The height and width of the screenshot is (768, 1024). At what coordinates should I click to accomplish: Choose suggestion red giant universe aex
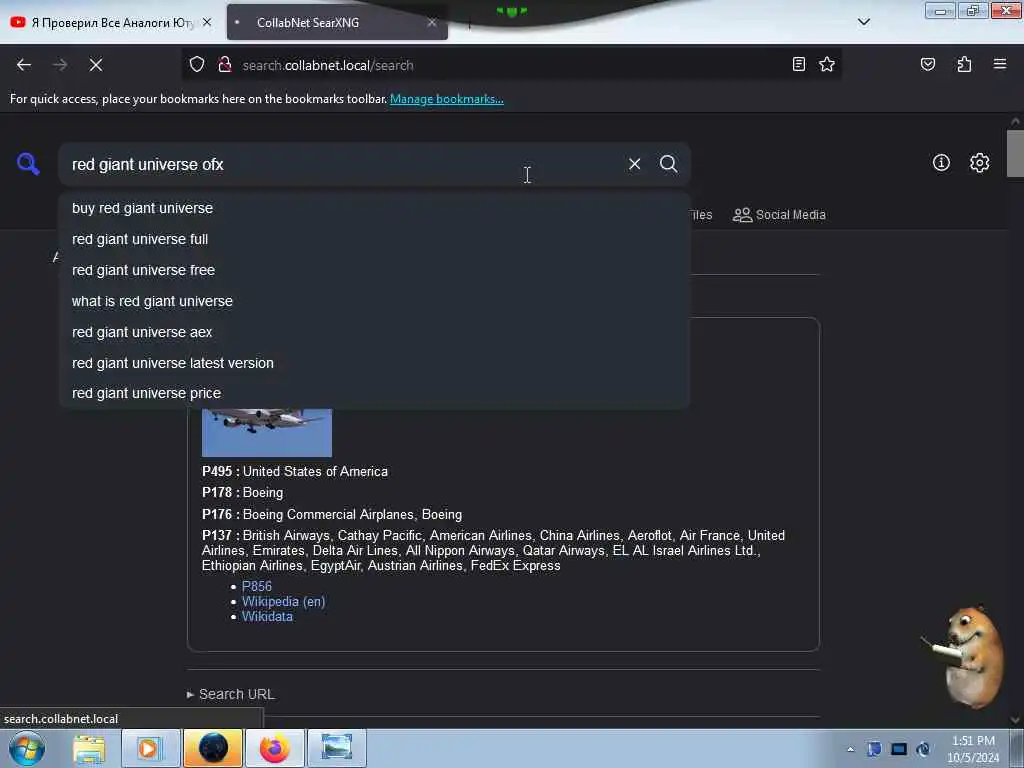point(374,332)
